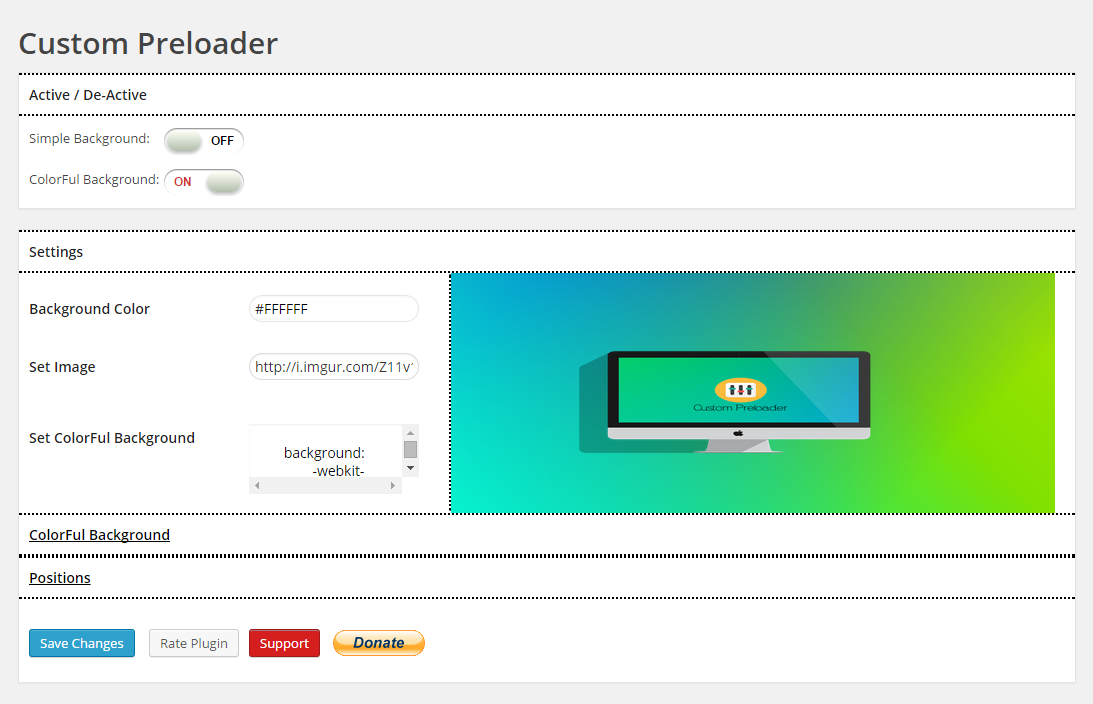Click the iMac monitor preview image
This screenshot has height=704, width=1093.
pyautogui.click(x=725, y=401)
